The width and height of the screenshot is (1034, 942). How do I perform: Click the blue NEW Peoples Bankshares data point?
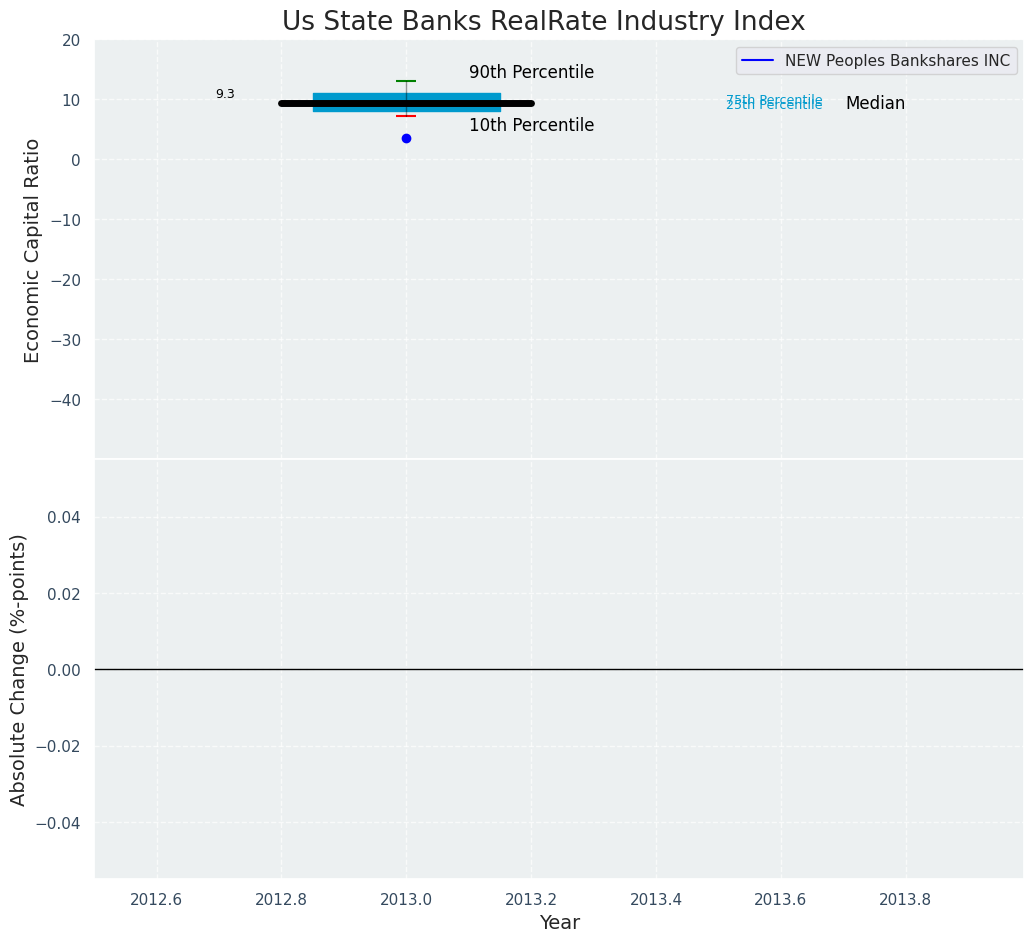(406, 138)
